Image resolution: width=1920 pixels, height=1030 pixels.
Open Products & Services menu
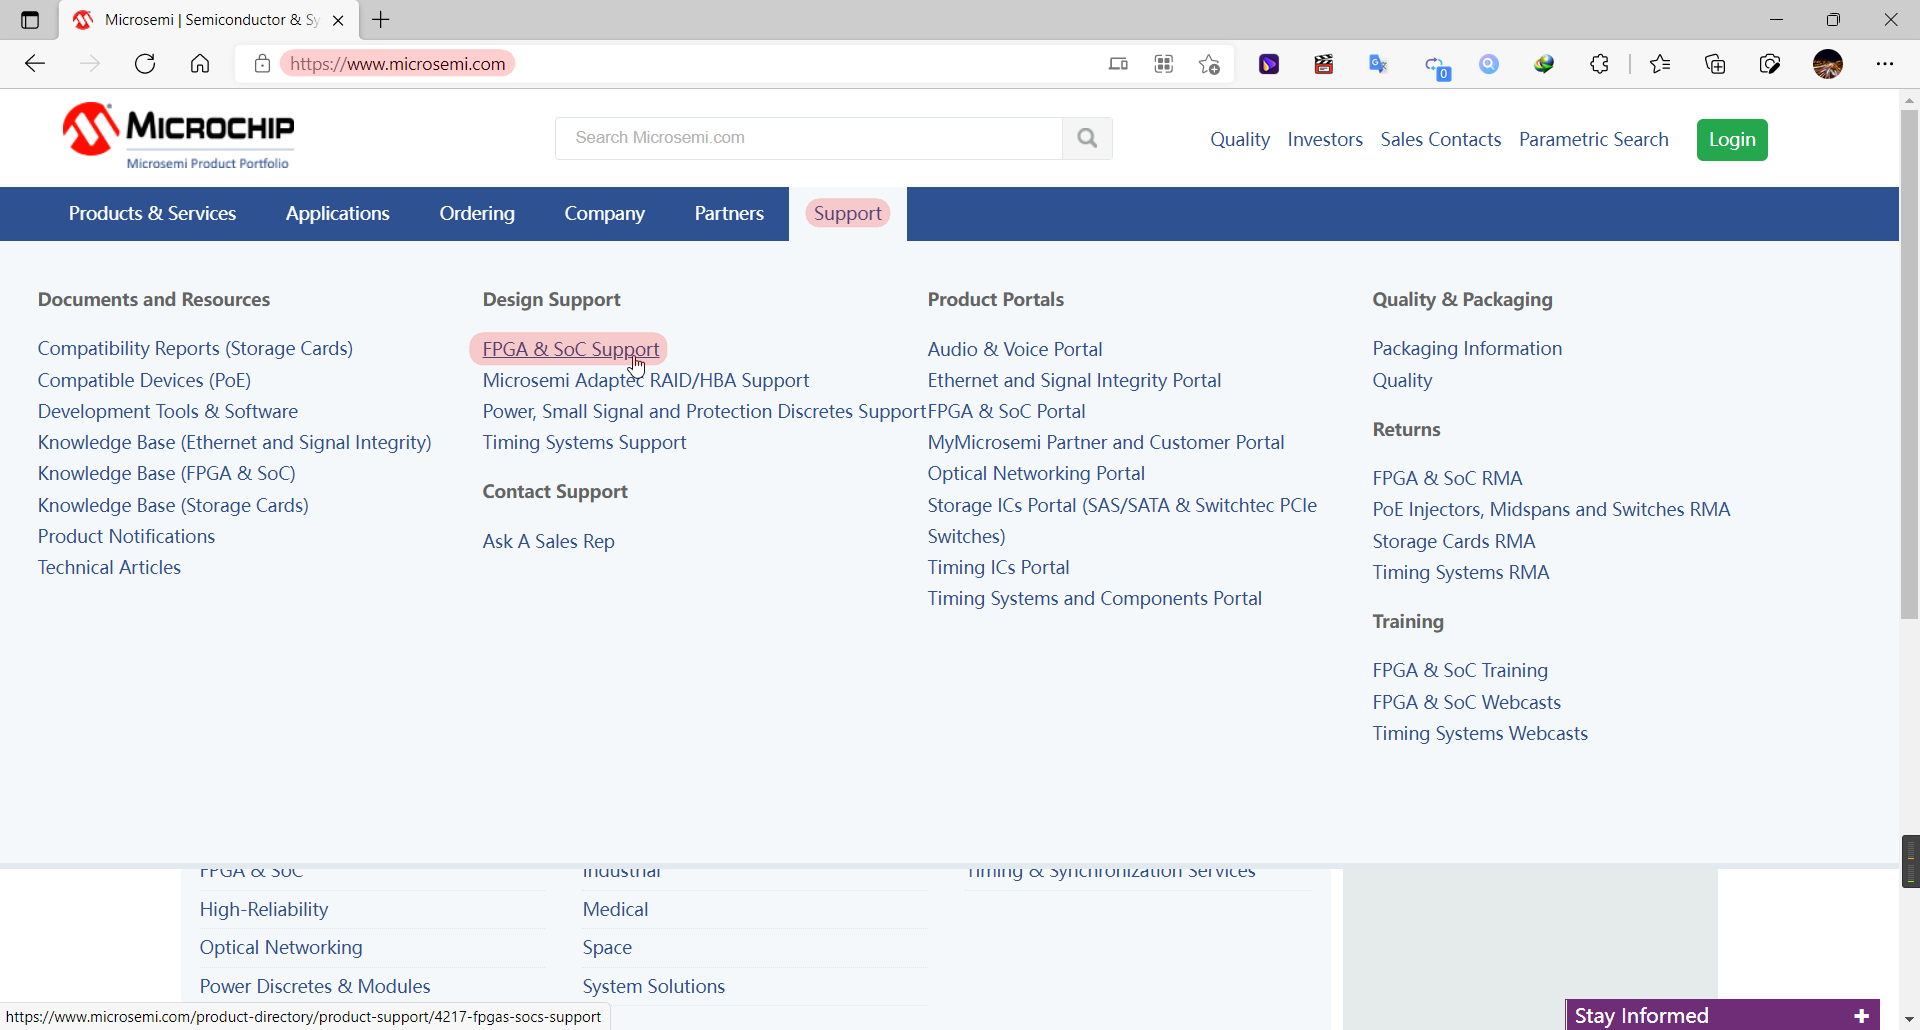[152, 213]
